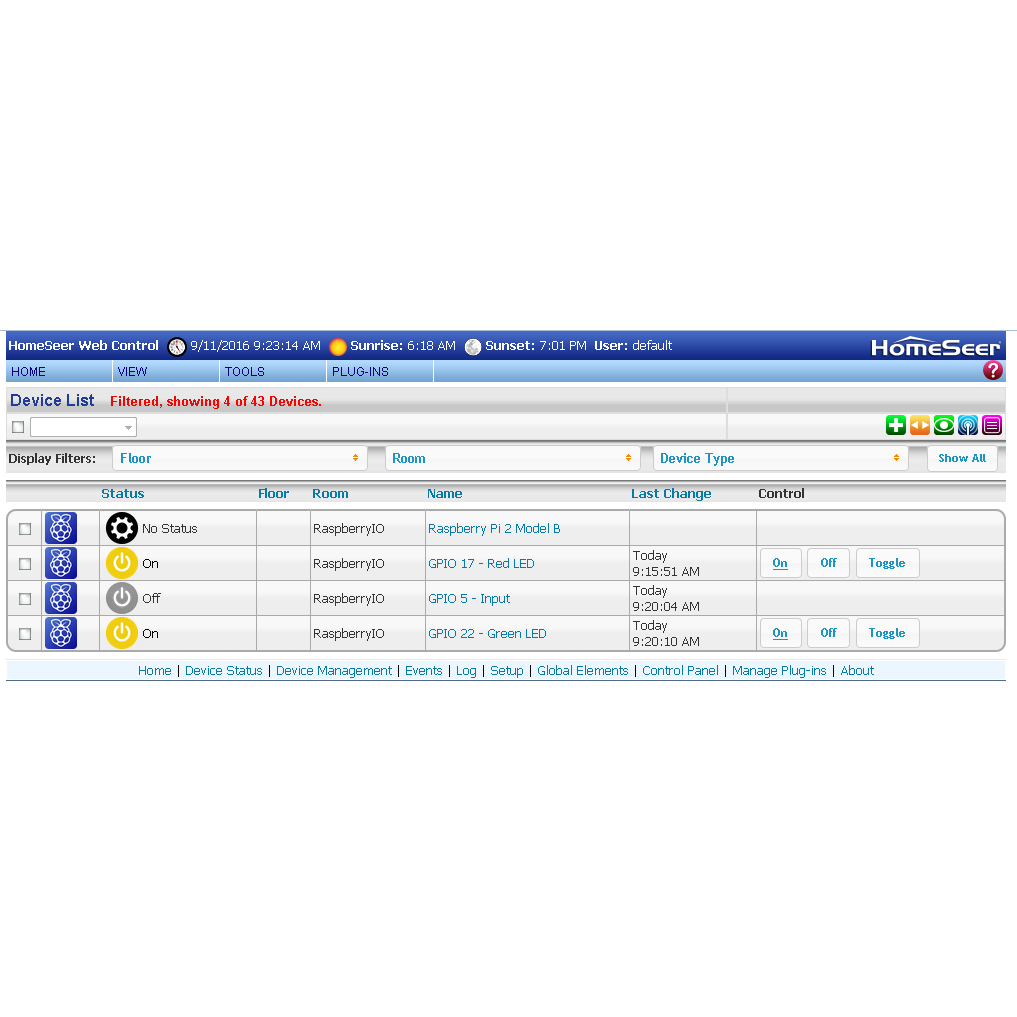Screen dimensions: 1017x1017
Task: Click the blue antenna broadcast icon
Action: tap(968, 426)
